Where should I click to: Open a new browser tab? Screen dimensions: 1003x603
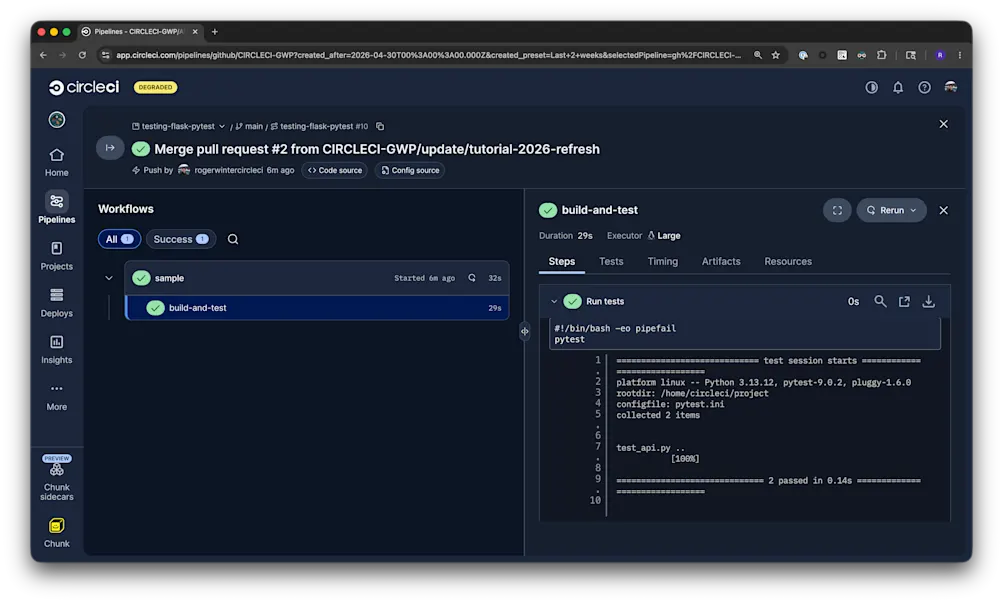[215, 31]
